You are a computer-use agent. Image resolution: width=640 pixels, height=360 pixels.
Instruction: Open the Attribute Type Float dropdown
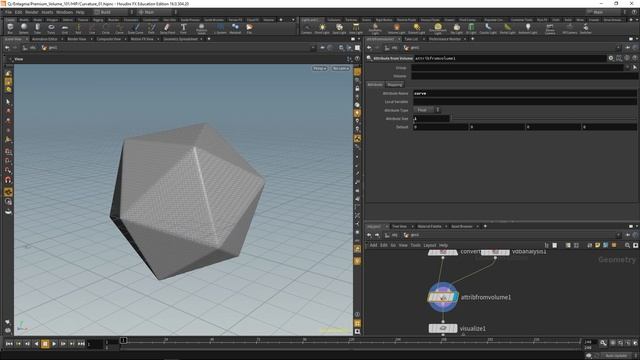[x=427, y=110]
